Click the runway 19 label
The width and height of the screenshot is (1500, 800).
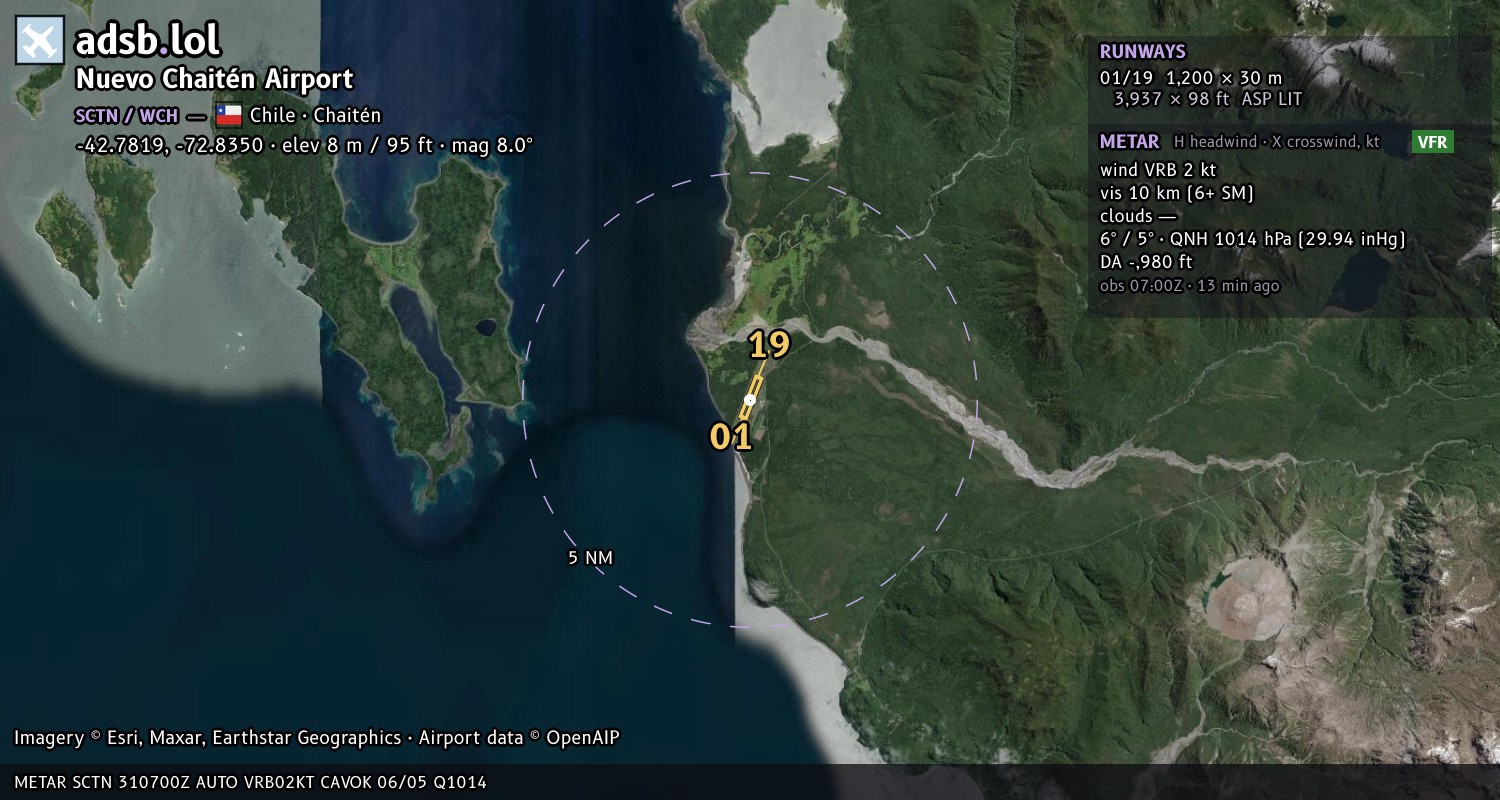pos(769,345)
